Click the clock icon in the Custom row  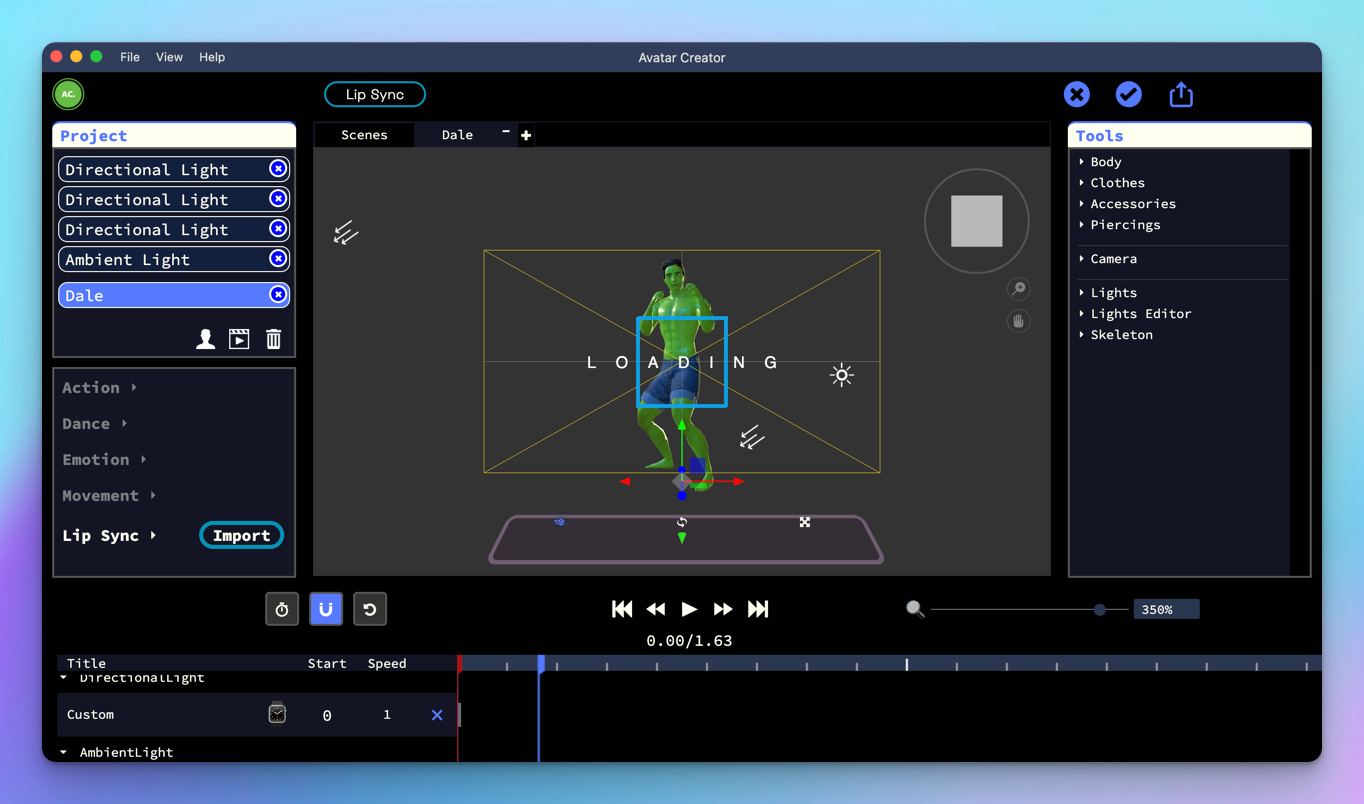click(x=277, y=713)
